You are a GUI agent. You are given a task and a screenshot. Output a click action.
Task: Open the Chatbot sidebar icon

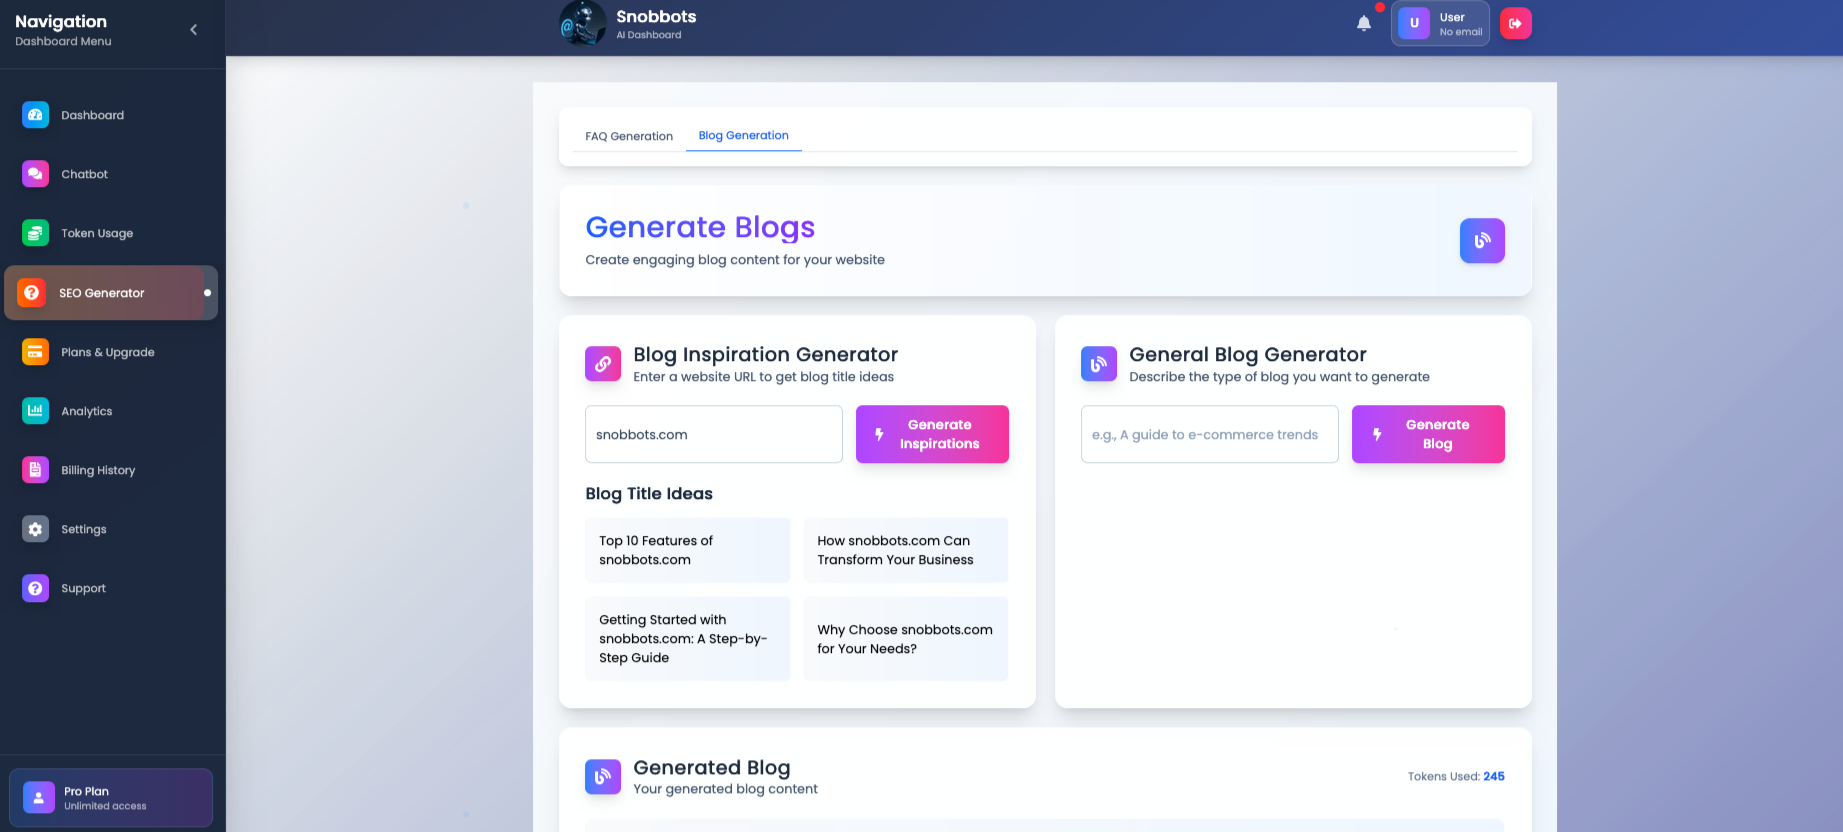click(35, 174)
